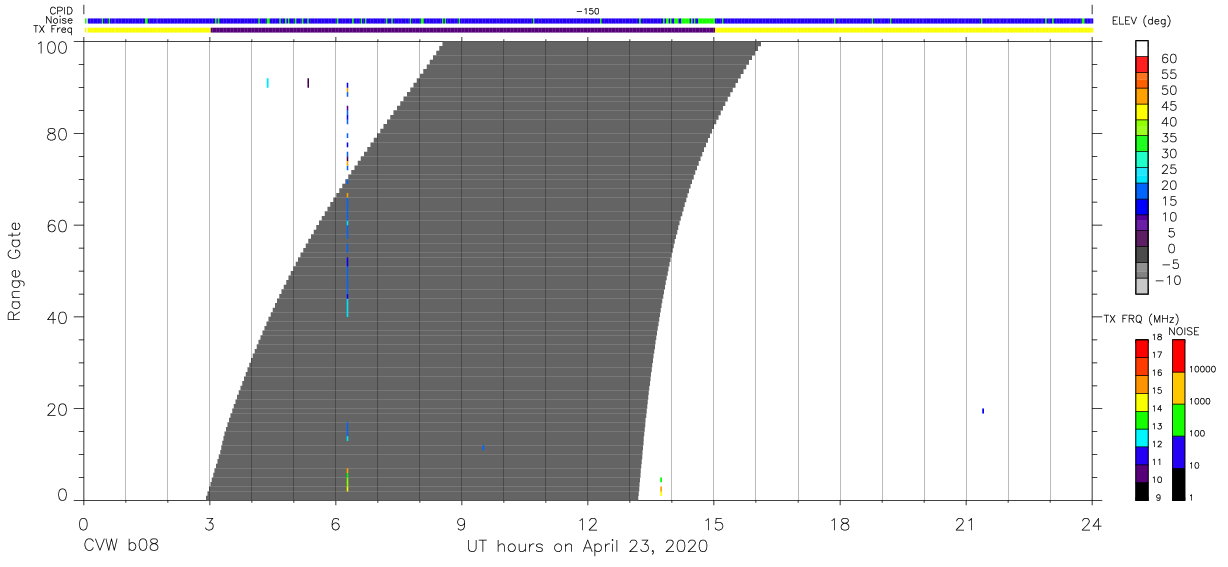Screen dimensions: 1228x567
Task: Click the "35" label on ELEV colorbar
Action: click(x=1168, y=138)
